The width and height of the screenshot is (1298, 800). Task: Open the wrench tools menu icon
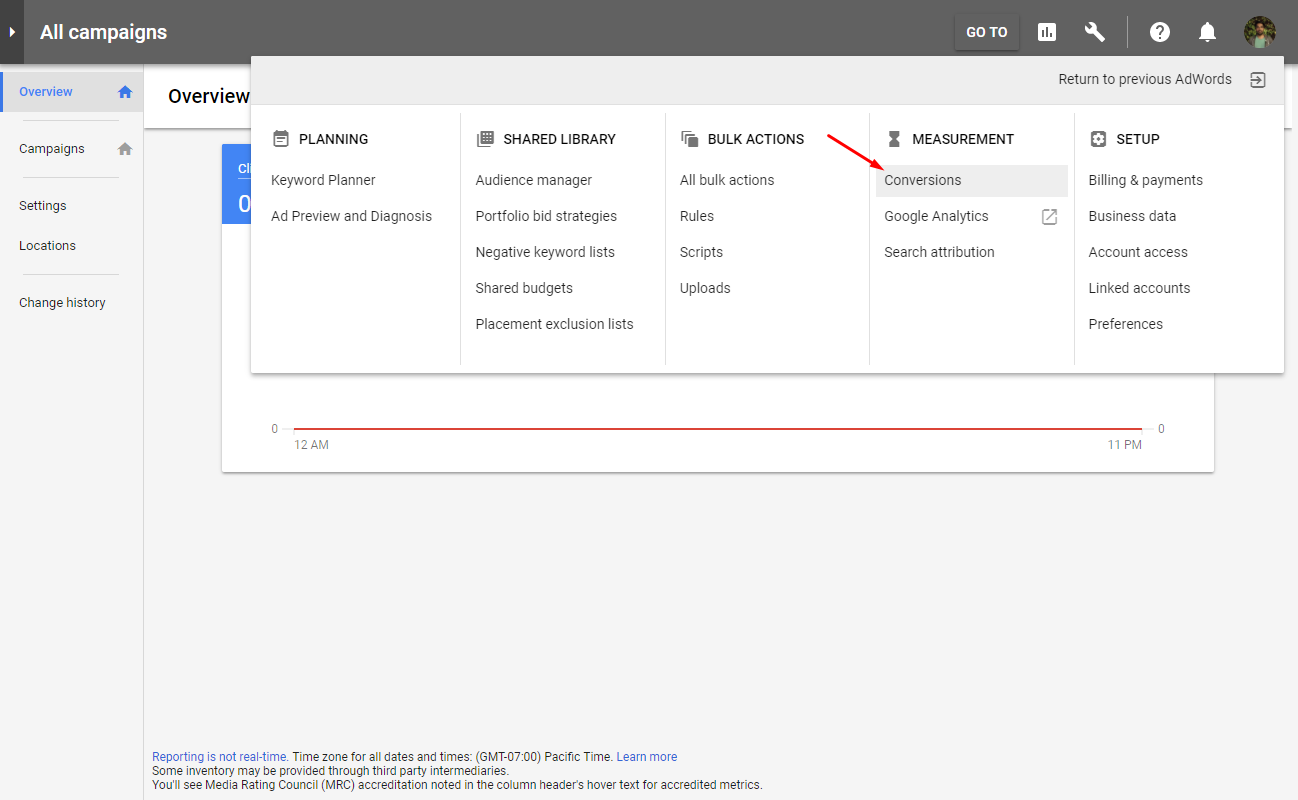[1095, 32]
